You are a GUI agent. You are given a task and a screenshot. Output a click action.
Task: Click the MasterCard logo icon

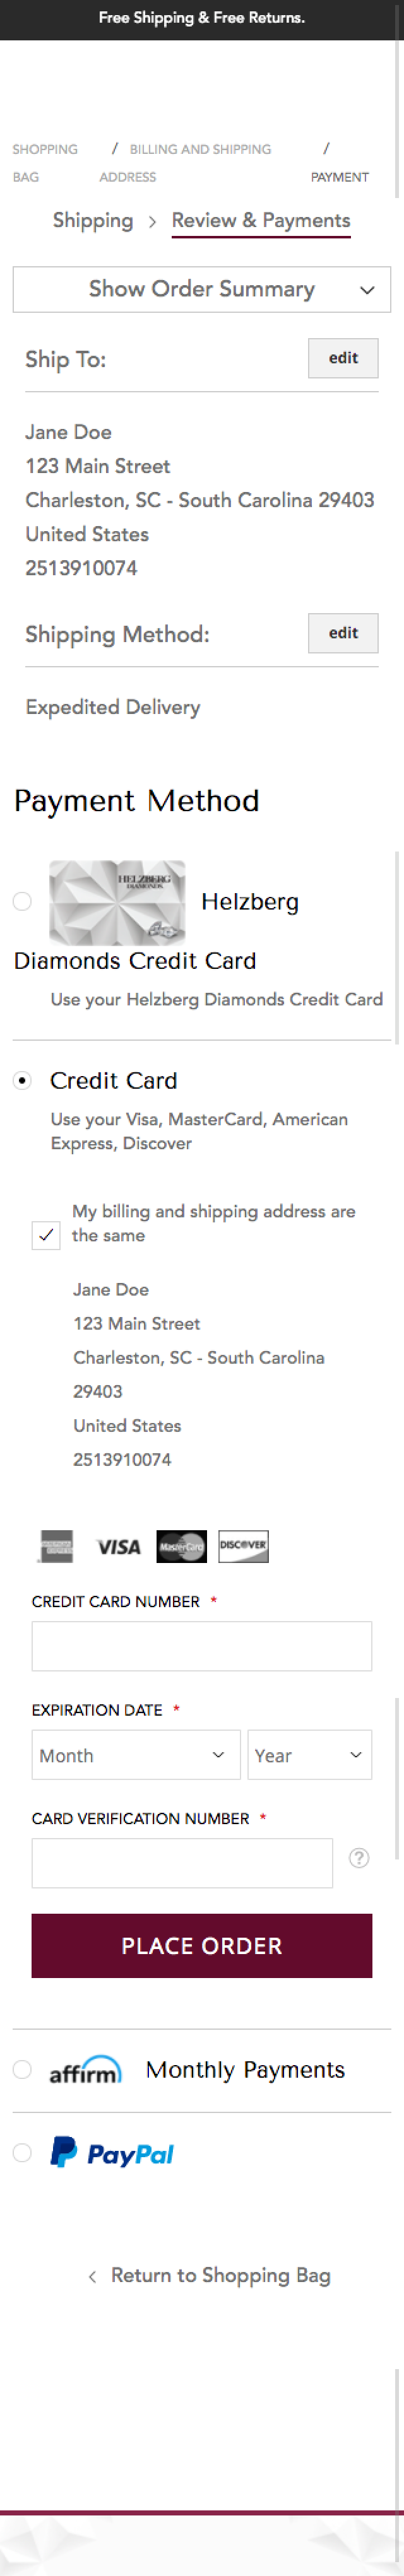(181, 1545)
